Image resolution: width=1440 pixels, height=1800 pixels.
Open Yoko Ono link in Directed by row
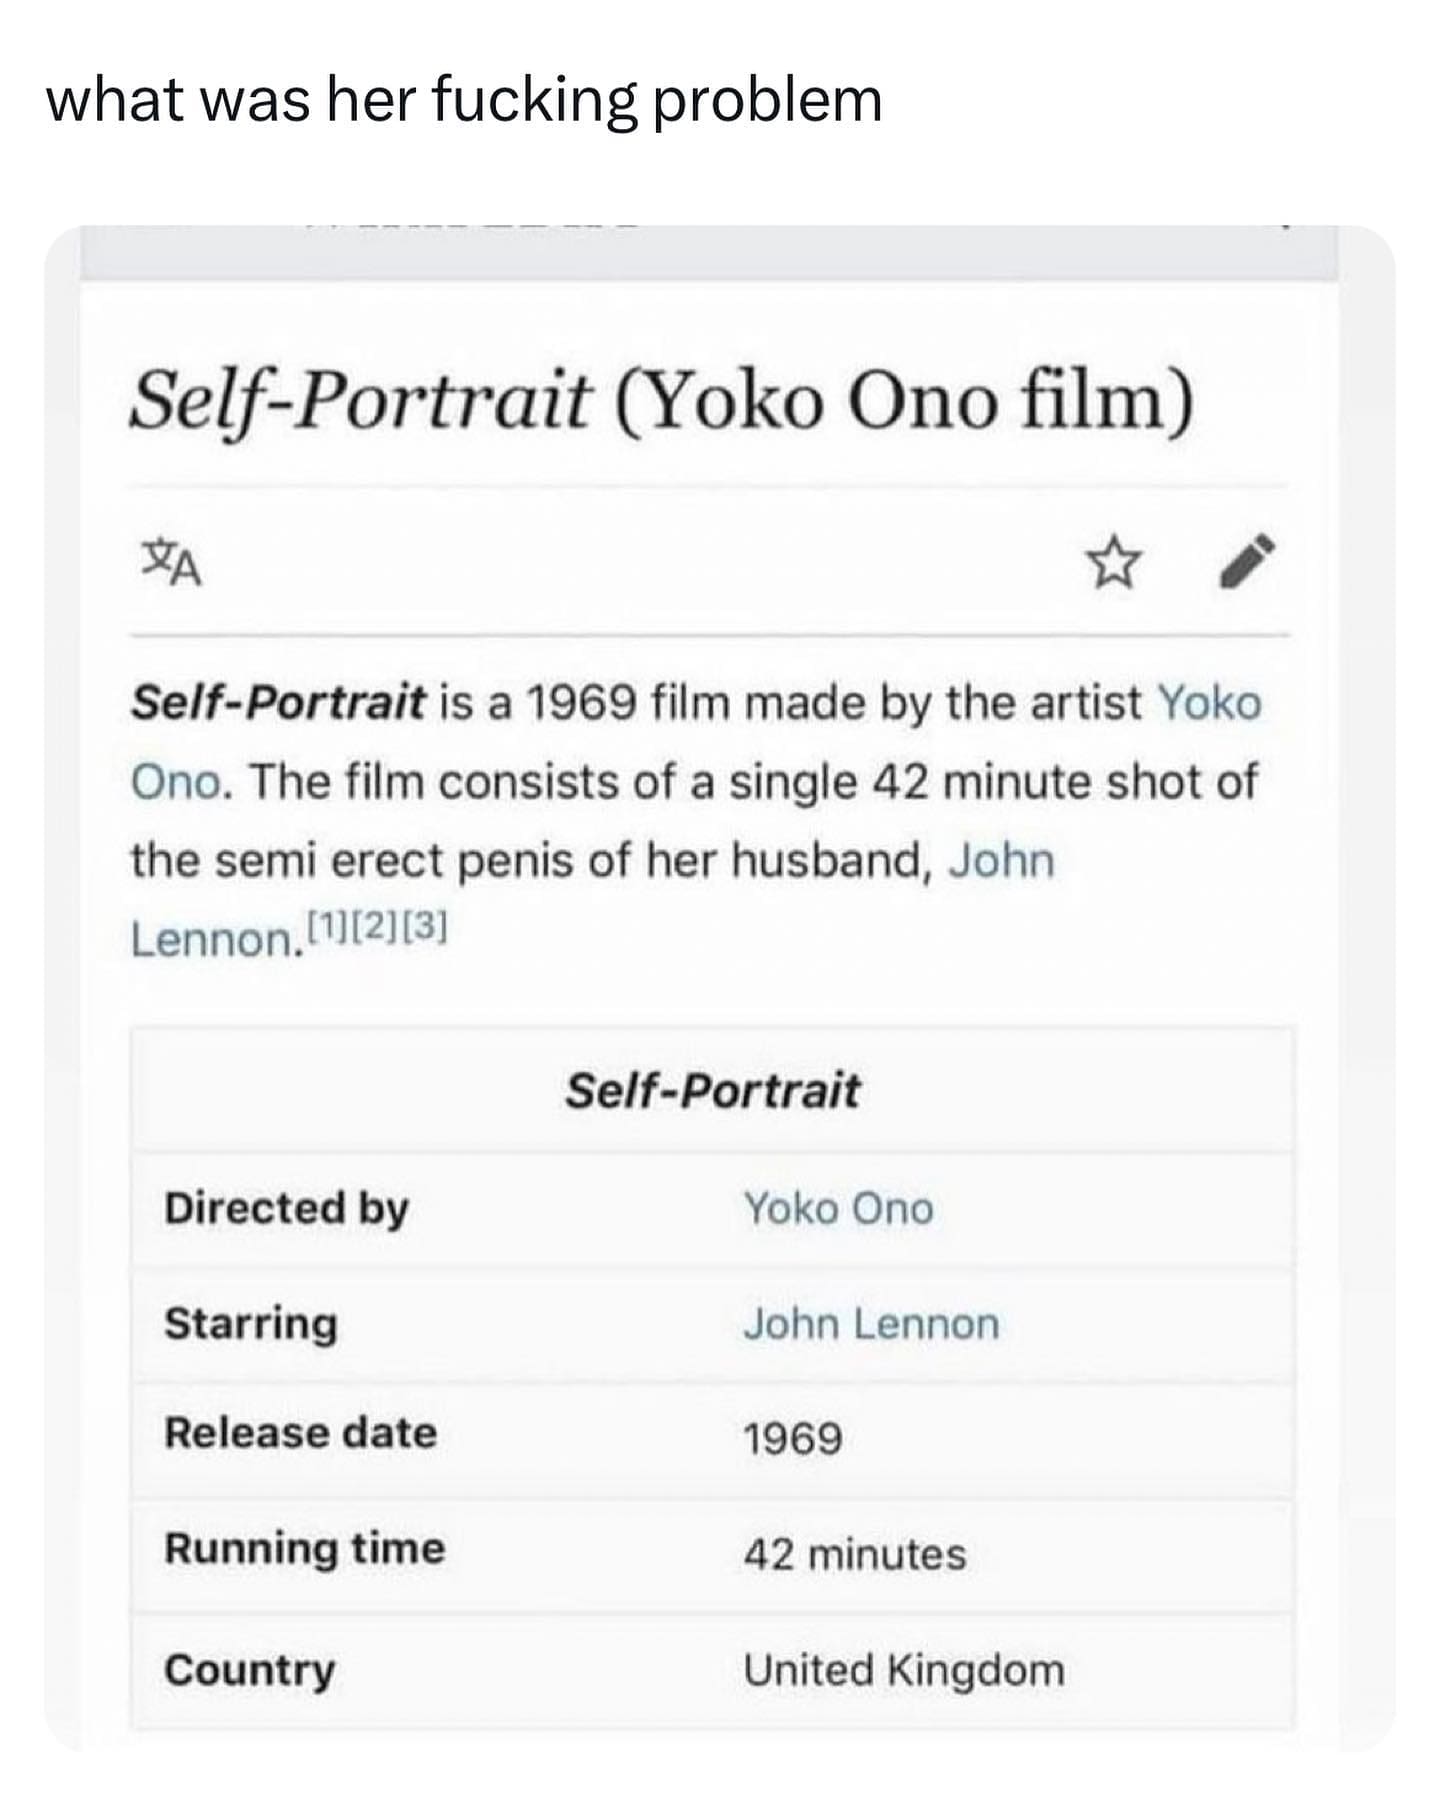[x=838, y=1208]
